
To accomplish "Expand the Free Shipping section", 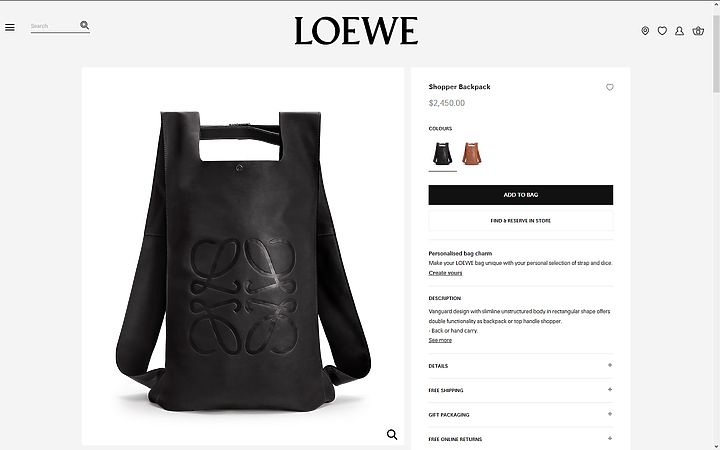I will tap(521, 390).
